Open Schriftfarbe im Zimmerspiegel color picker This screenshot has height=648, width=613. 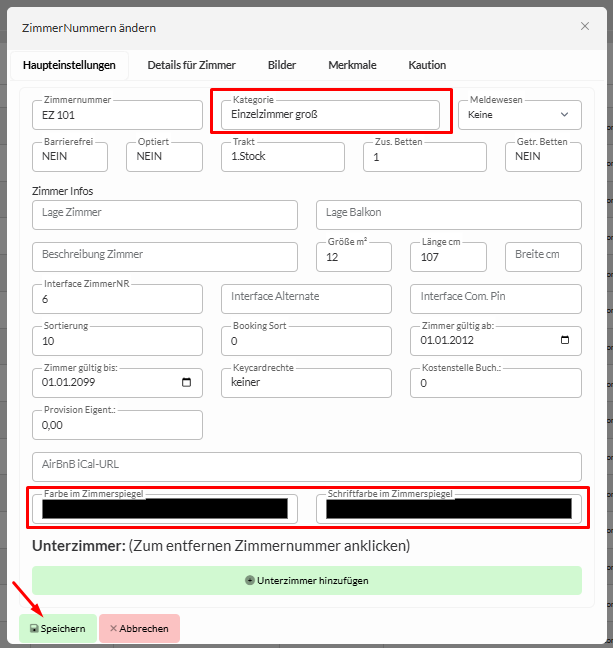click(448, 509)
